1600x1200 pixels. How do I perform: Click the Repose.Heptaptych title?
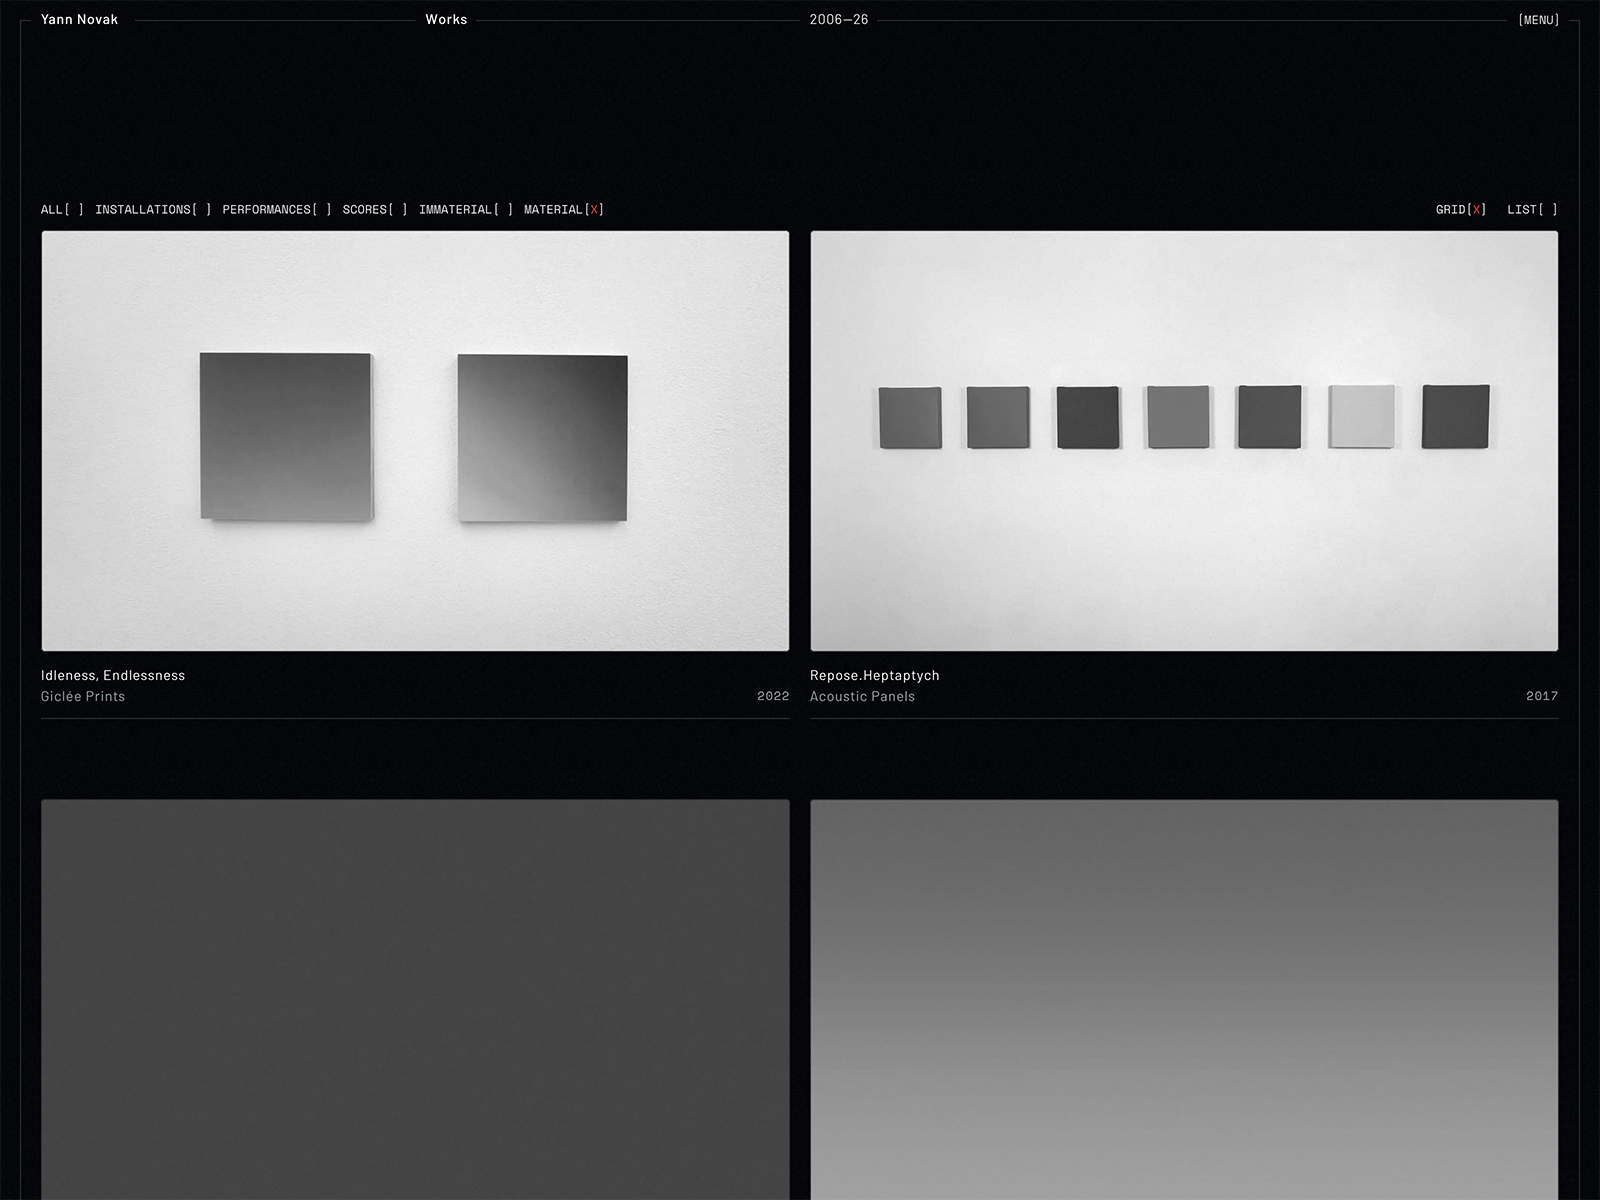click(875, 676)
